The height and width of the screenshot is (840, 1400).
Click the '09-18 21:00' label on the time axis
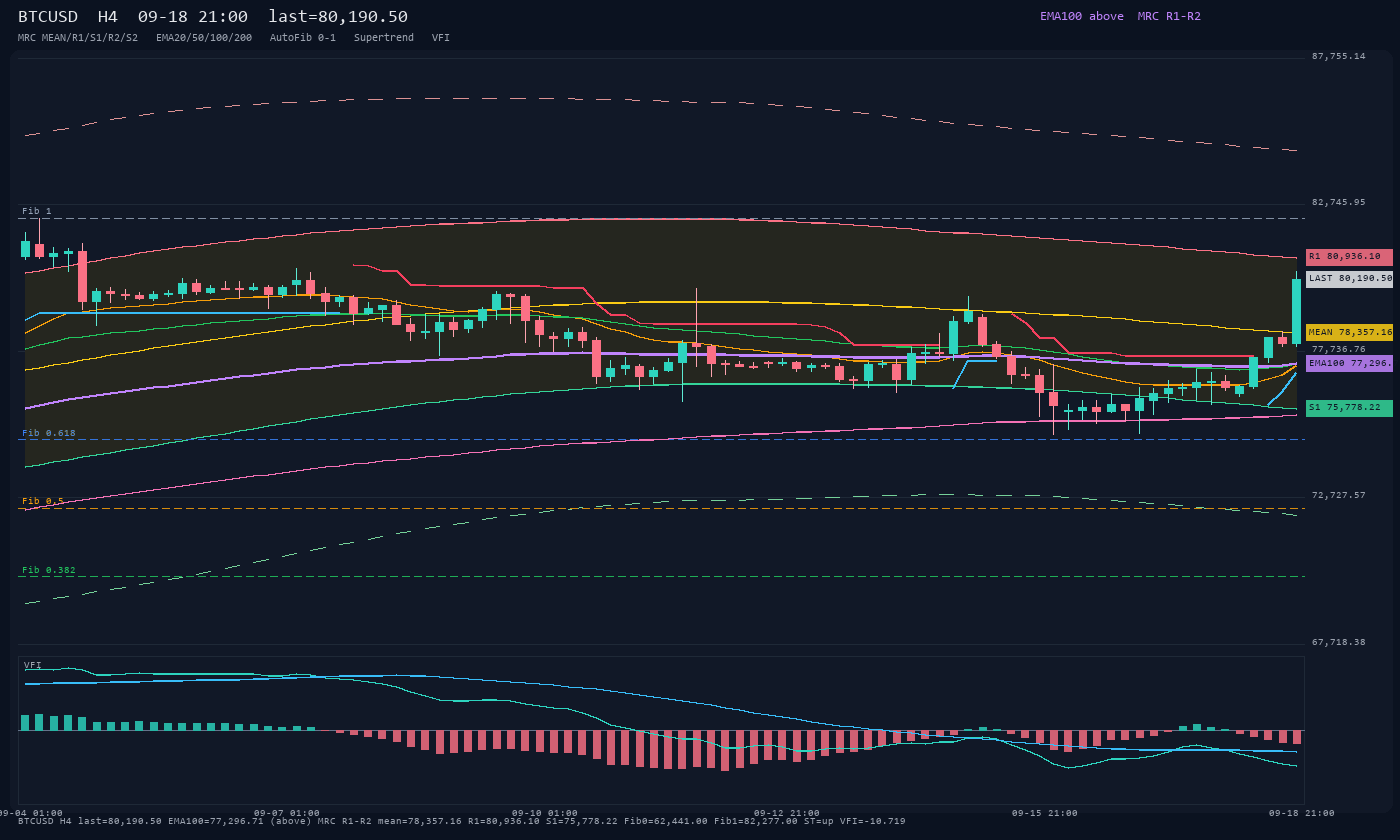tap(1302, 813)
